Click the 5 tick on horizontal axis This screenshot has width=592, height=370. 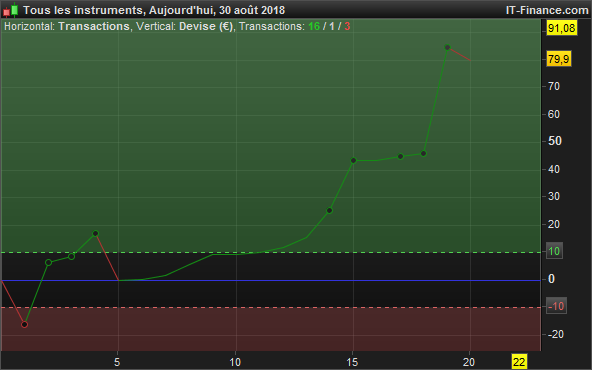[x=117, y=362]
